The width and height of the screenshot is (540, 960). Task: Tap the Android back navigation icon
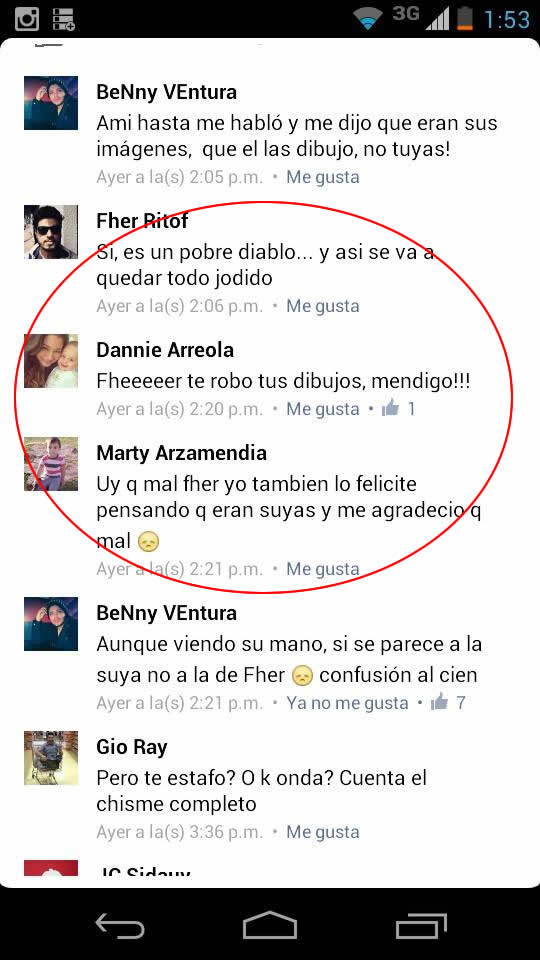tap(119, 925)
